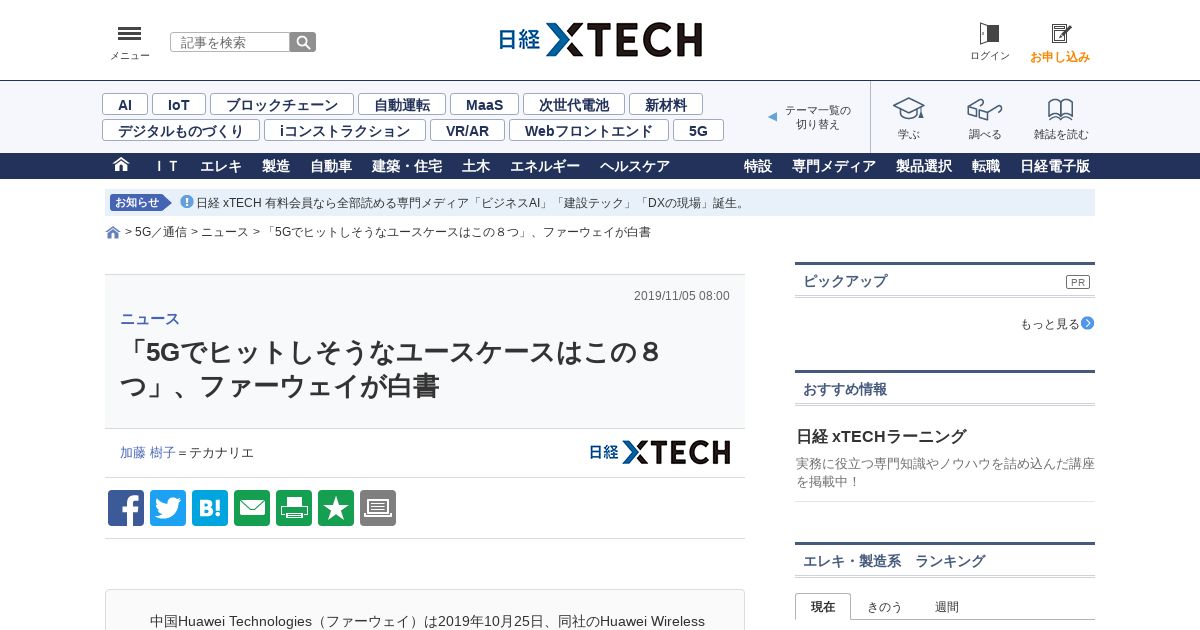Open the login door icon

point(989,34)
